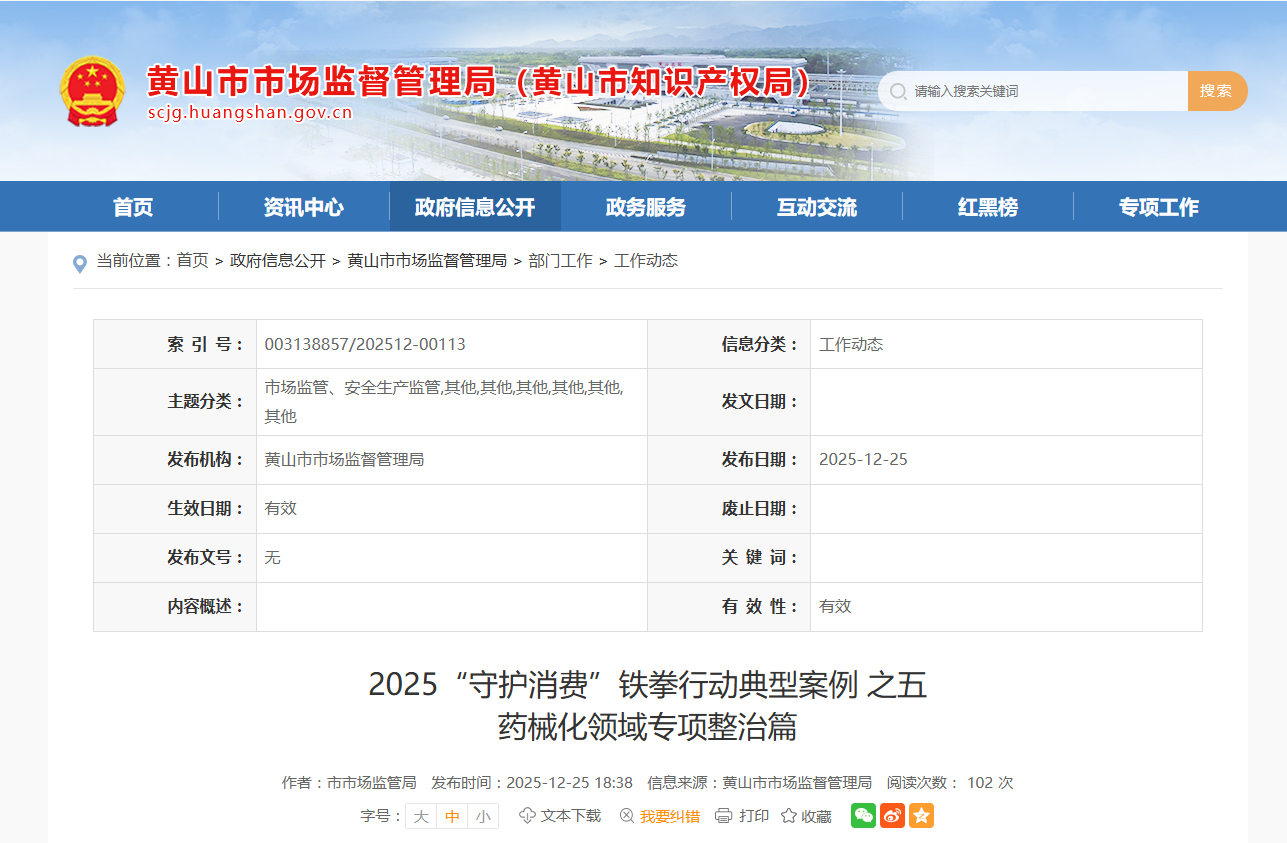The width and height of the screenshot is (1287, 843).
Task: Go to 首页 in the breadcrumb
Action: (193, 261)
